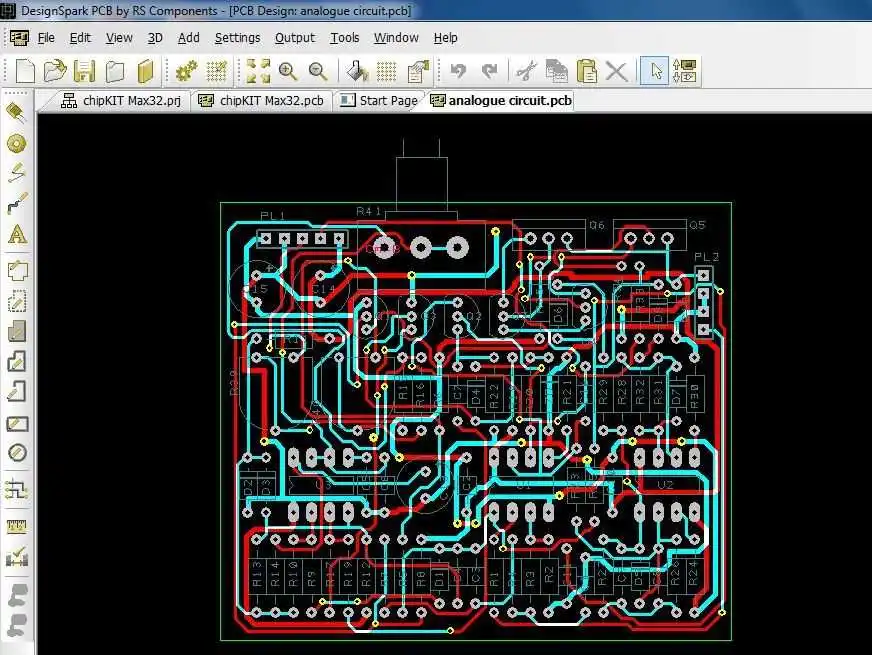The height and width of the screenshot is (655, 872).
Task: Select the Zoom Out tool
Action: (318, 70)
